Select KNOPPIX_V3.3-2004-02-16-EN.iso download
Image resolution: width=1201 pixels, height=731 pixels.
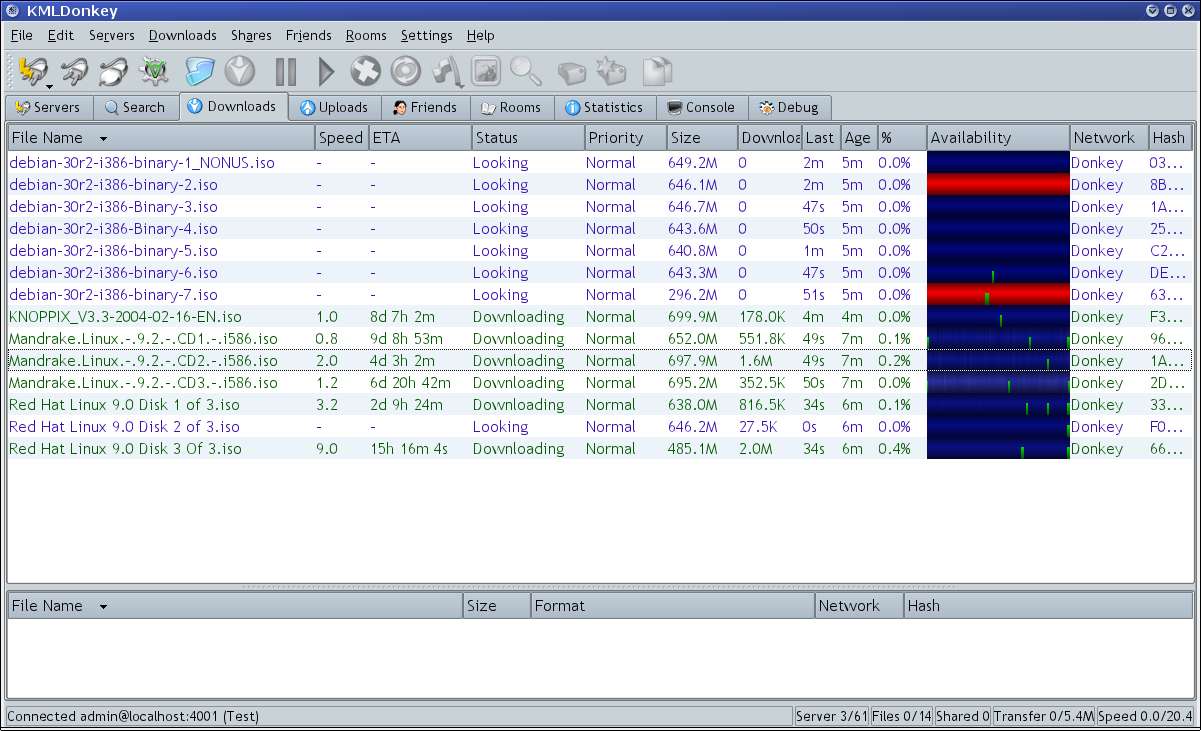coord(600,316)
